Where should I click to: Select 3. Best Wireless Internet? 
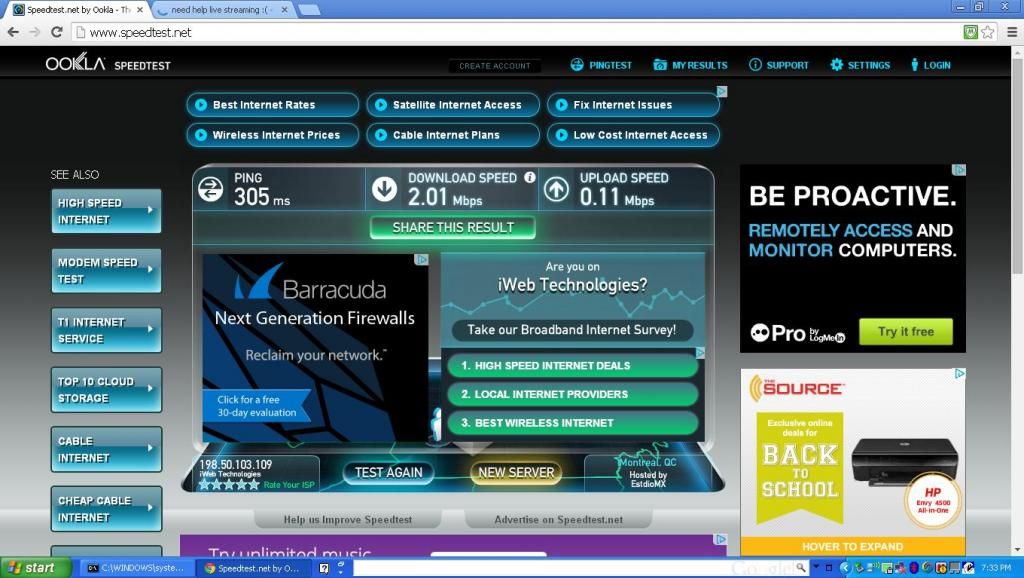(572, 423)
